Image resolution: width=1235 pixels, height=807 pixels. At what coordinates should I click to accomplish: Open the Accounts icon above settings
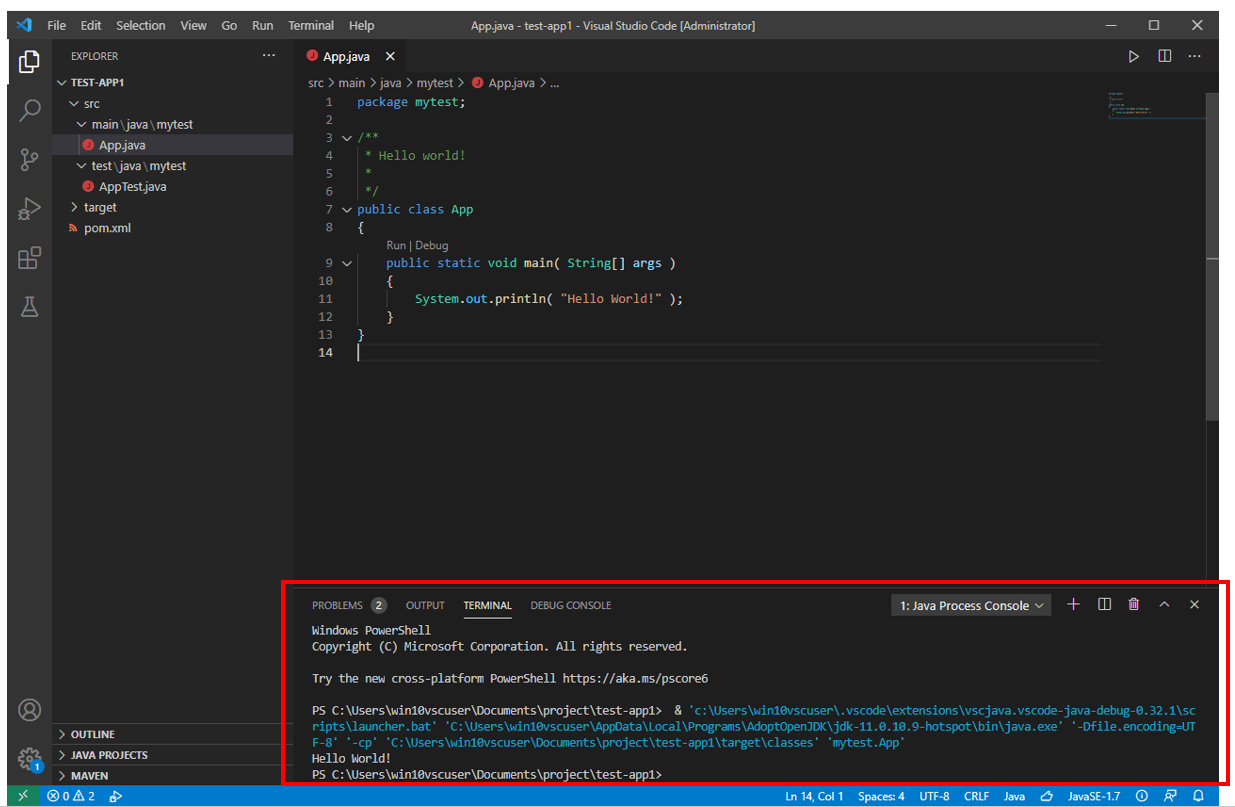29,709
